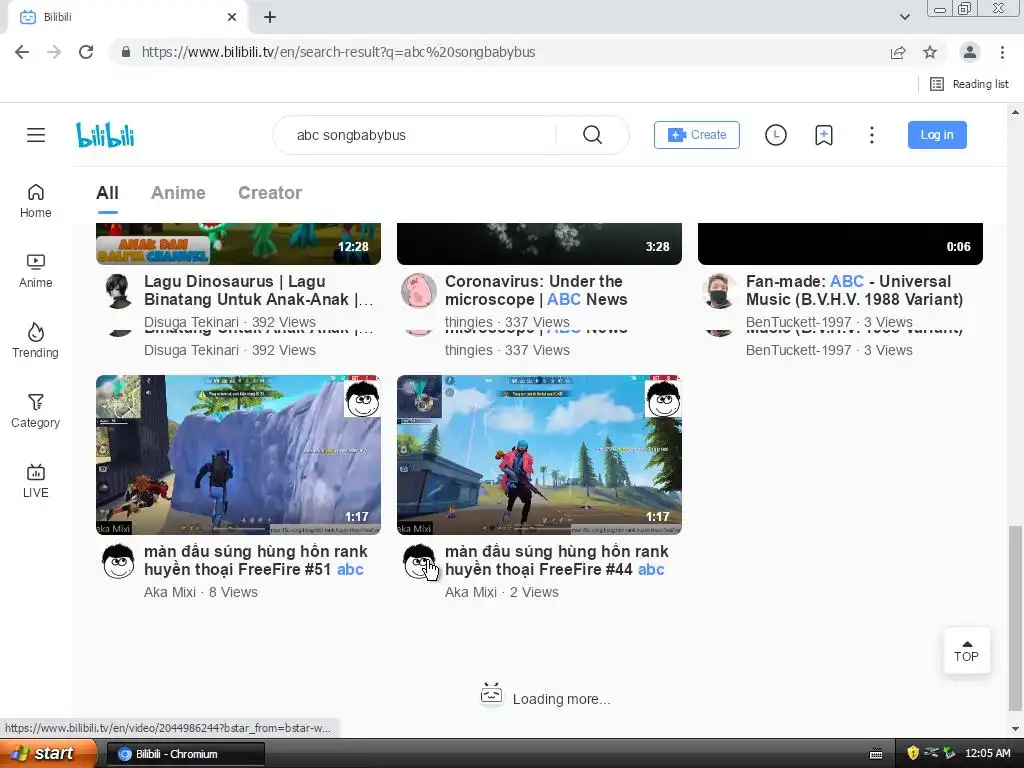The image size is (1024, 768).
Task: Bookmark this page with star icon
Action: point(930,52)
